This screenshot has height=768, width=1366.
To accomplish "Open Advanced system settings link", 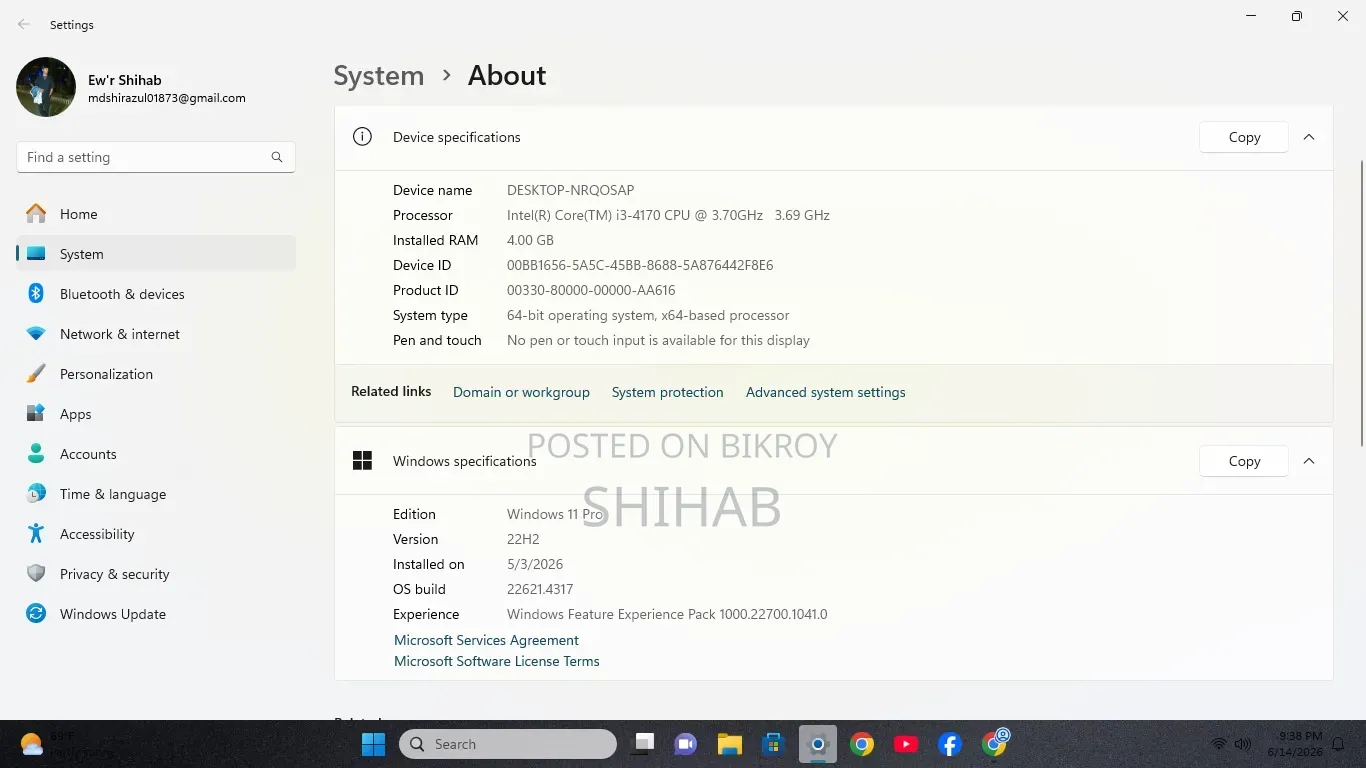I will coord(825,392).
